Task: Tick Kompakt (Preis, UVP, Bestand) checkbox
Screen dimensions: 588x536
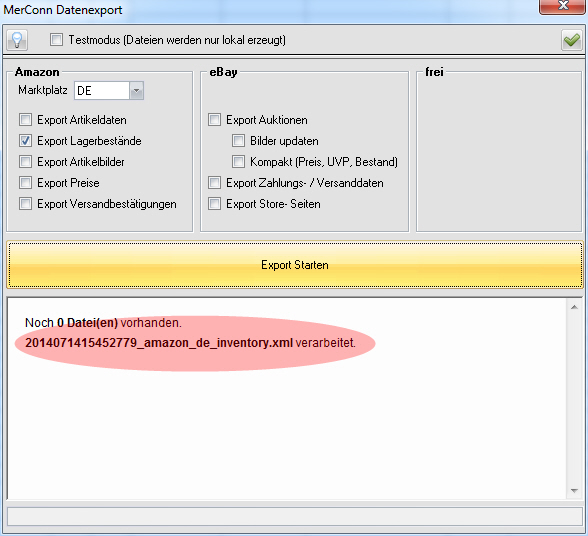Action: point(238,162)
